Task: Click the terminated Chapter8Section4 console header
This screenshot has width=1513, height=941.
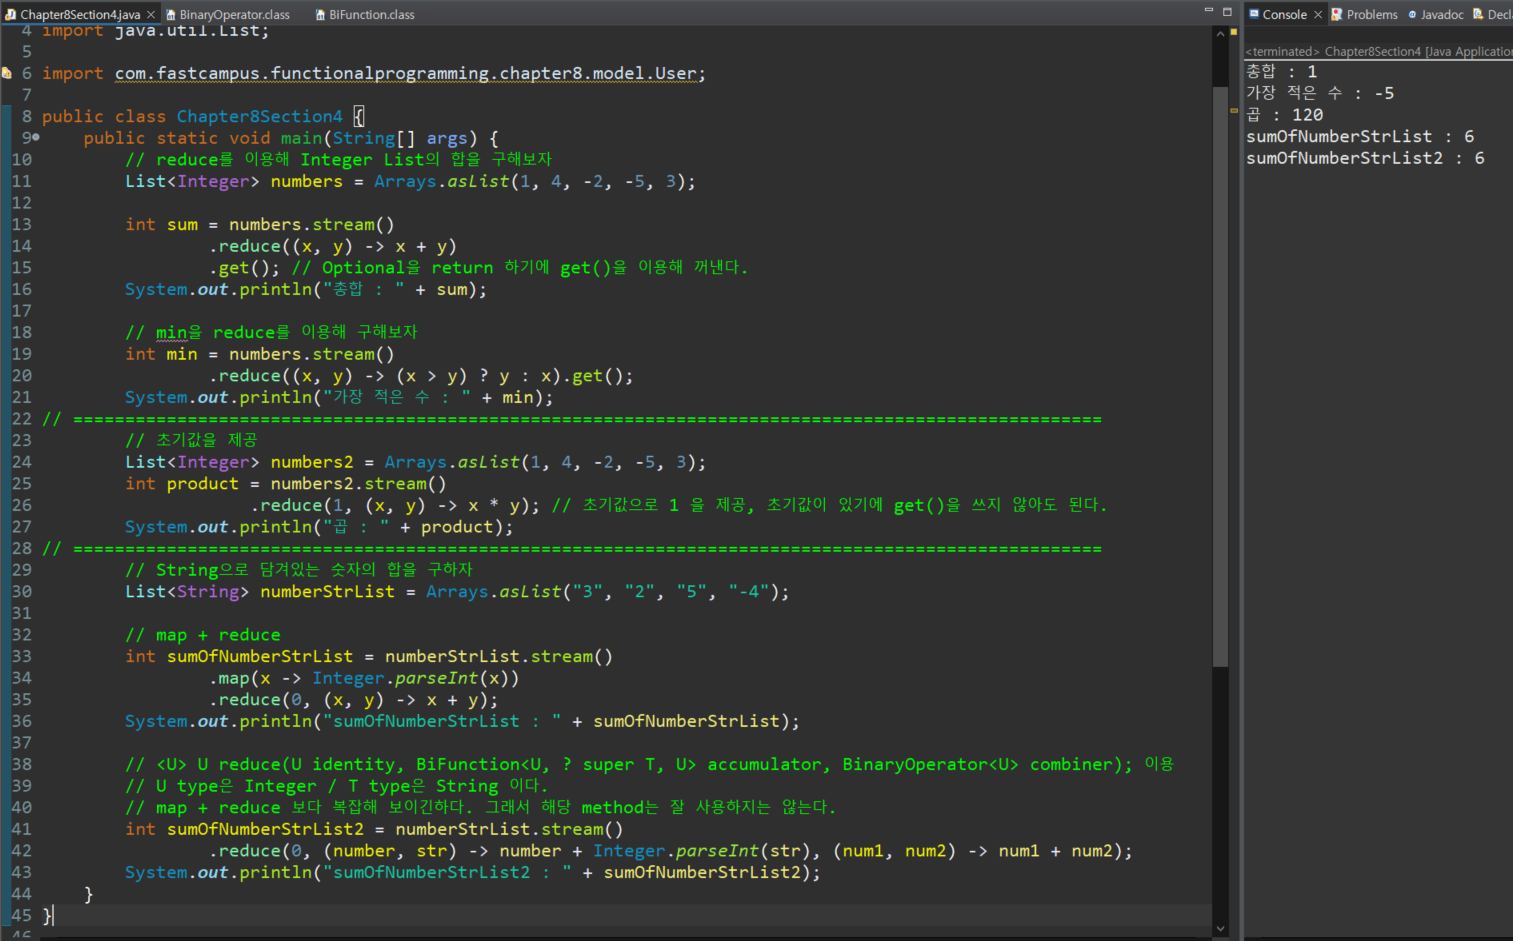Action: (1379, 51)
